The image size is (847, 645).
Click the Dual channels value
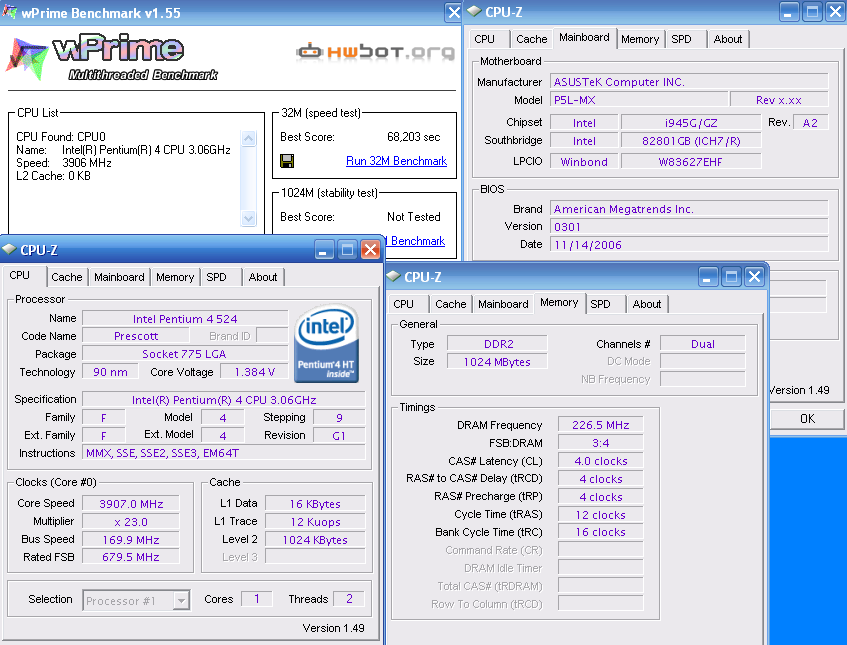pyautogui.click(x=702, y=344)
